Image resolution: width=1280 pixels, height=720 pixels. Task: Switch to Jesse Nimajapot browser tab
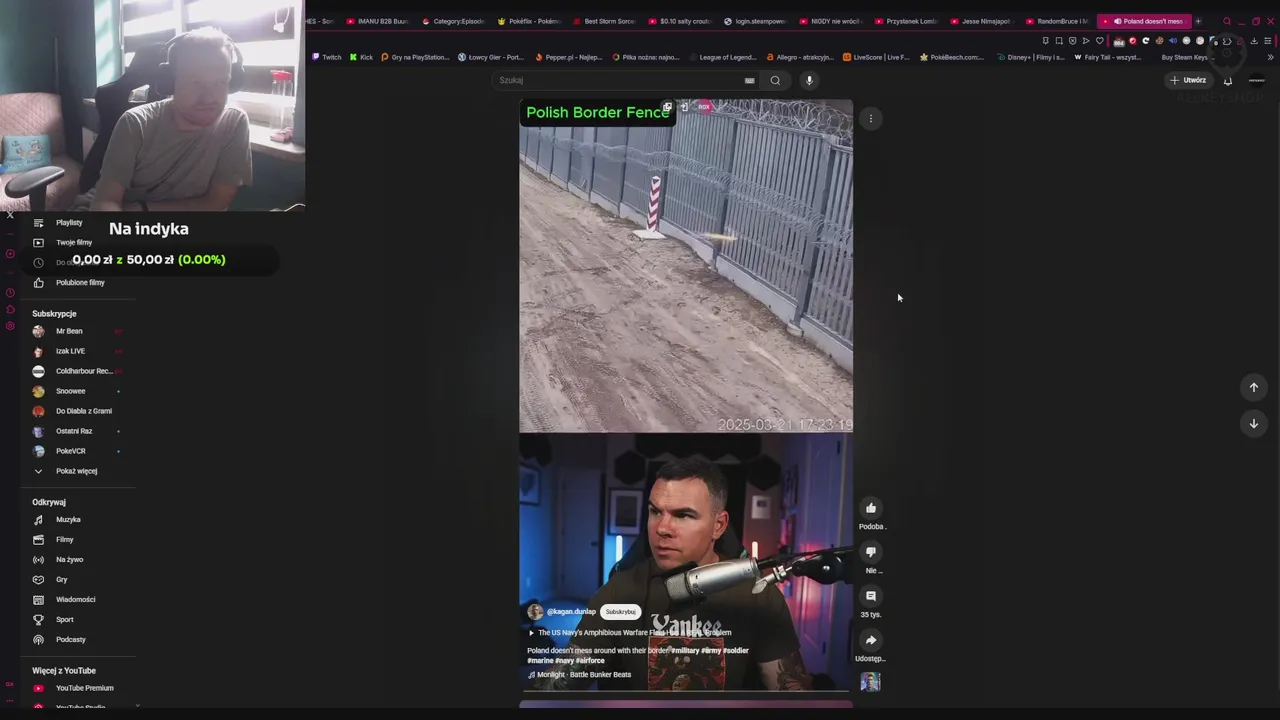point(981,21)
